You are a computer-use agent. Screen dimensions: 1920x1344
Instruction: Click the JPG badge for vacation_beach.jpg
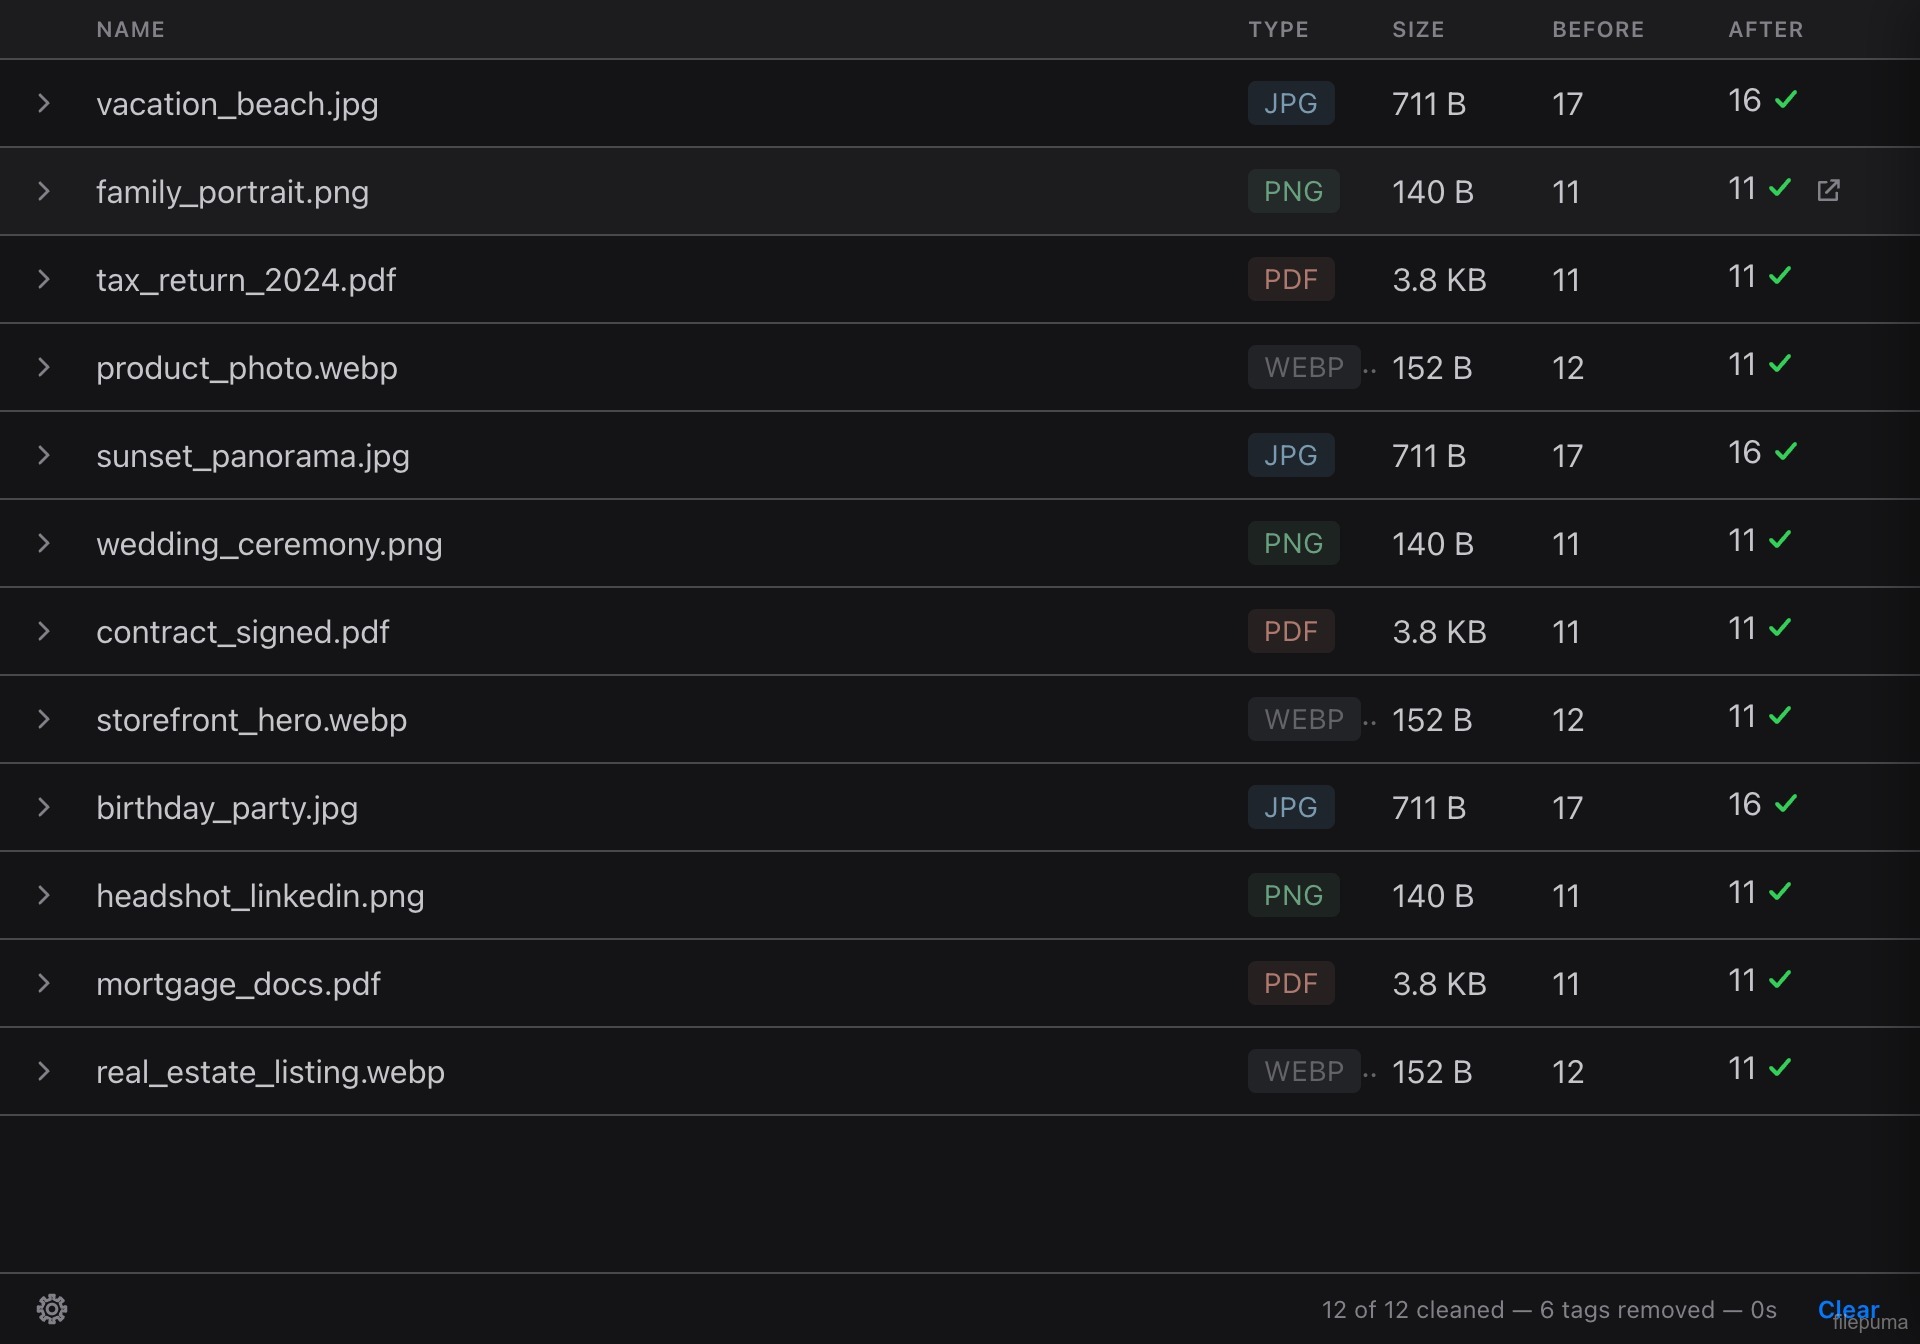(x=1290, y=103)
